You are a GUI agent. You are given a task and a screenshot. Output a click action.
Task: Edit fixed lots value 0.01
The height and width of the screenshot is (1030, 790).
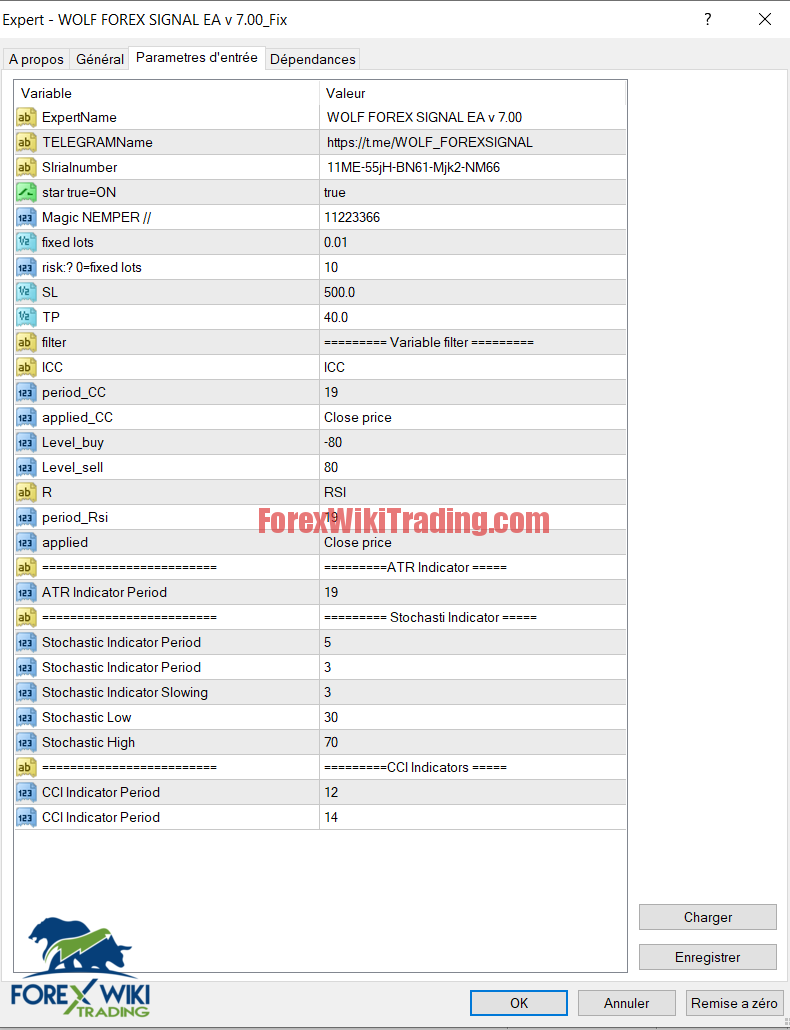[x=473, y=242]
